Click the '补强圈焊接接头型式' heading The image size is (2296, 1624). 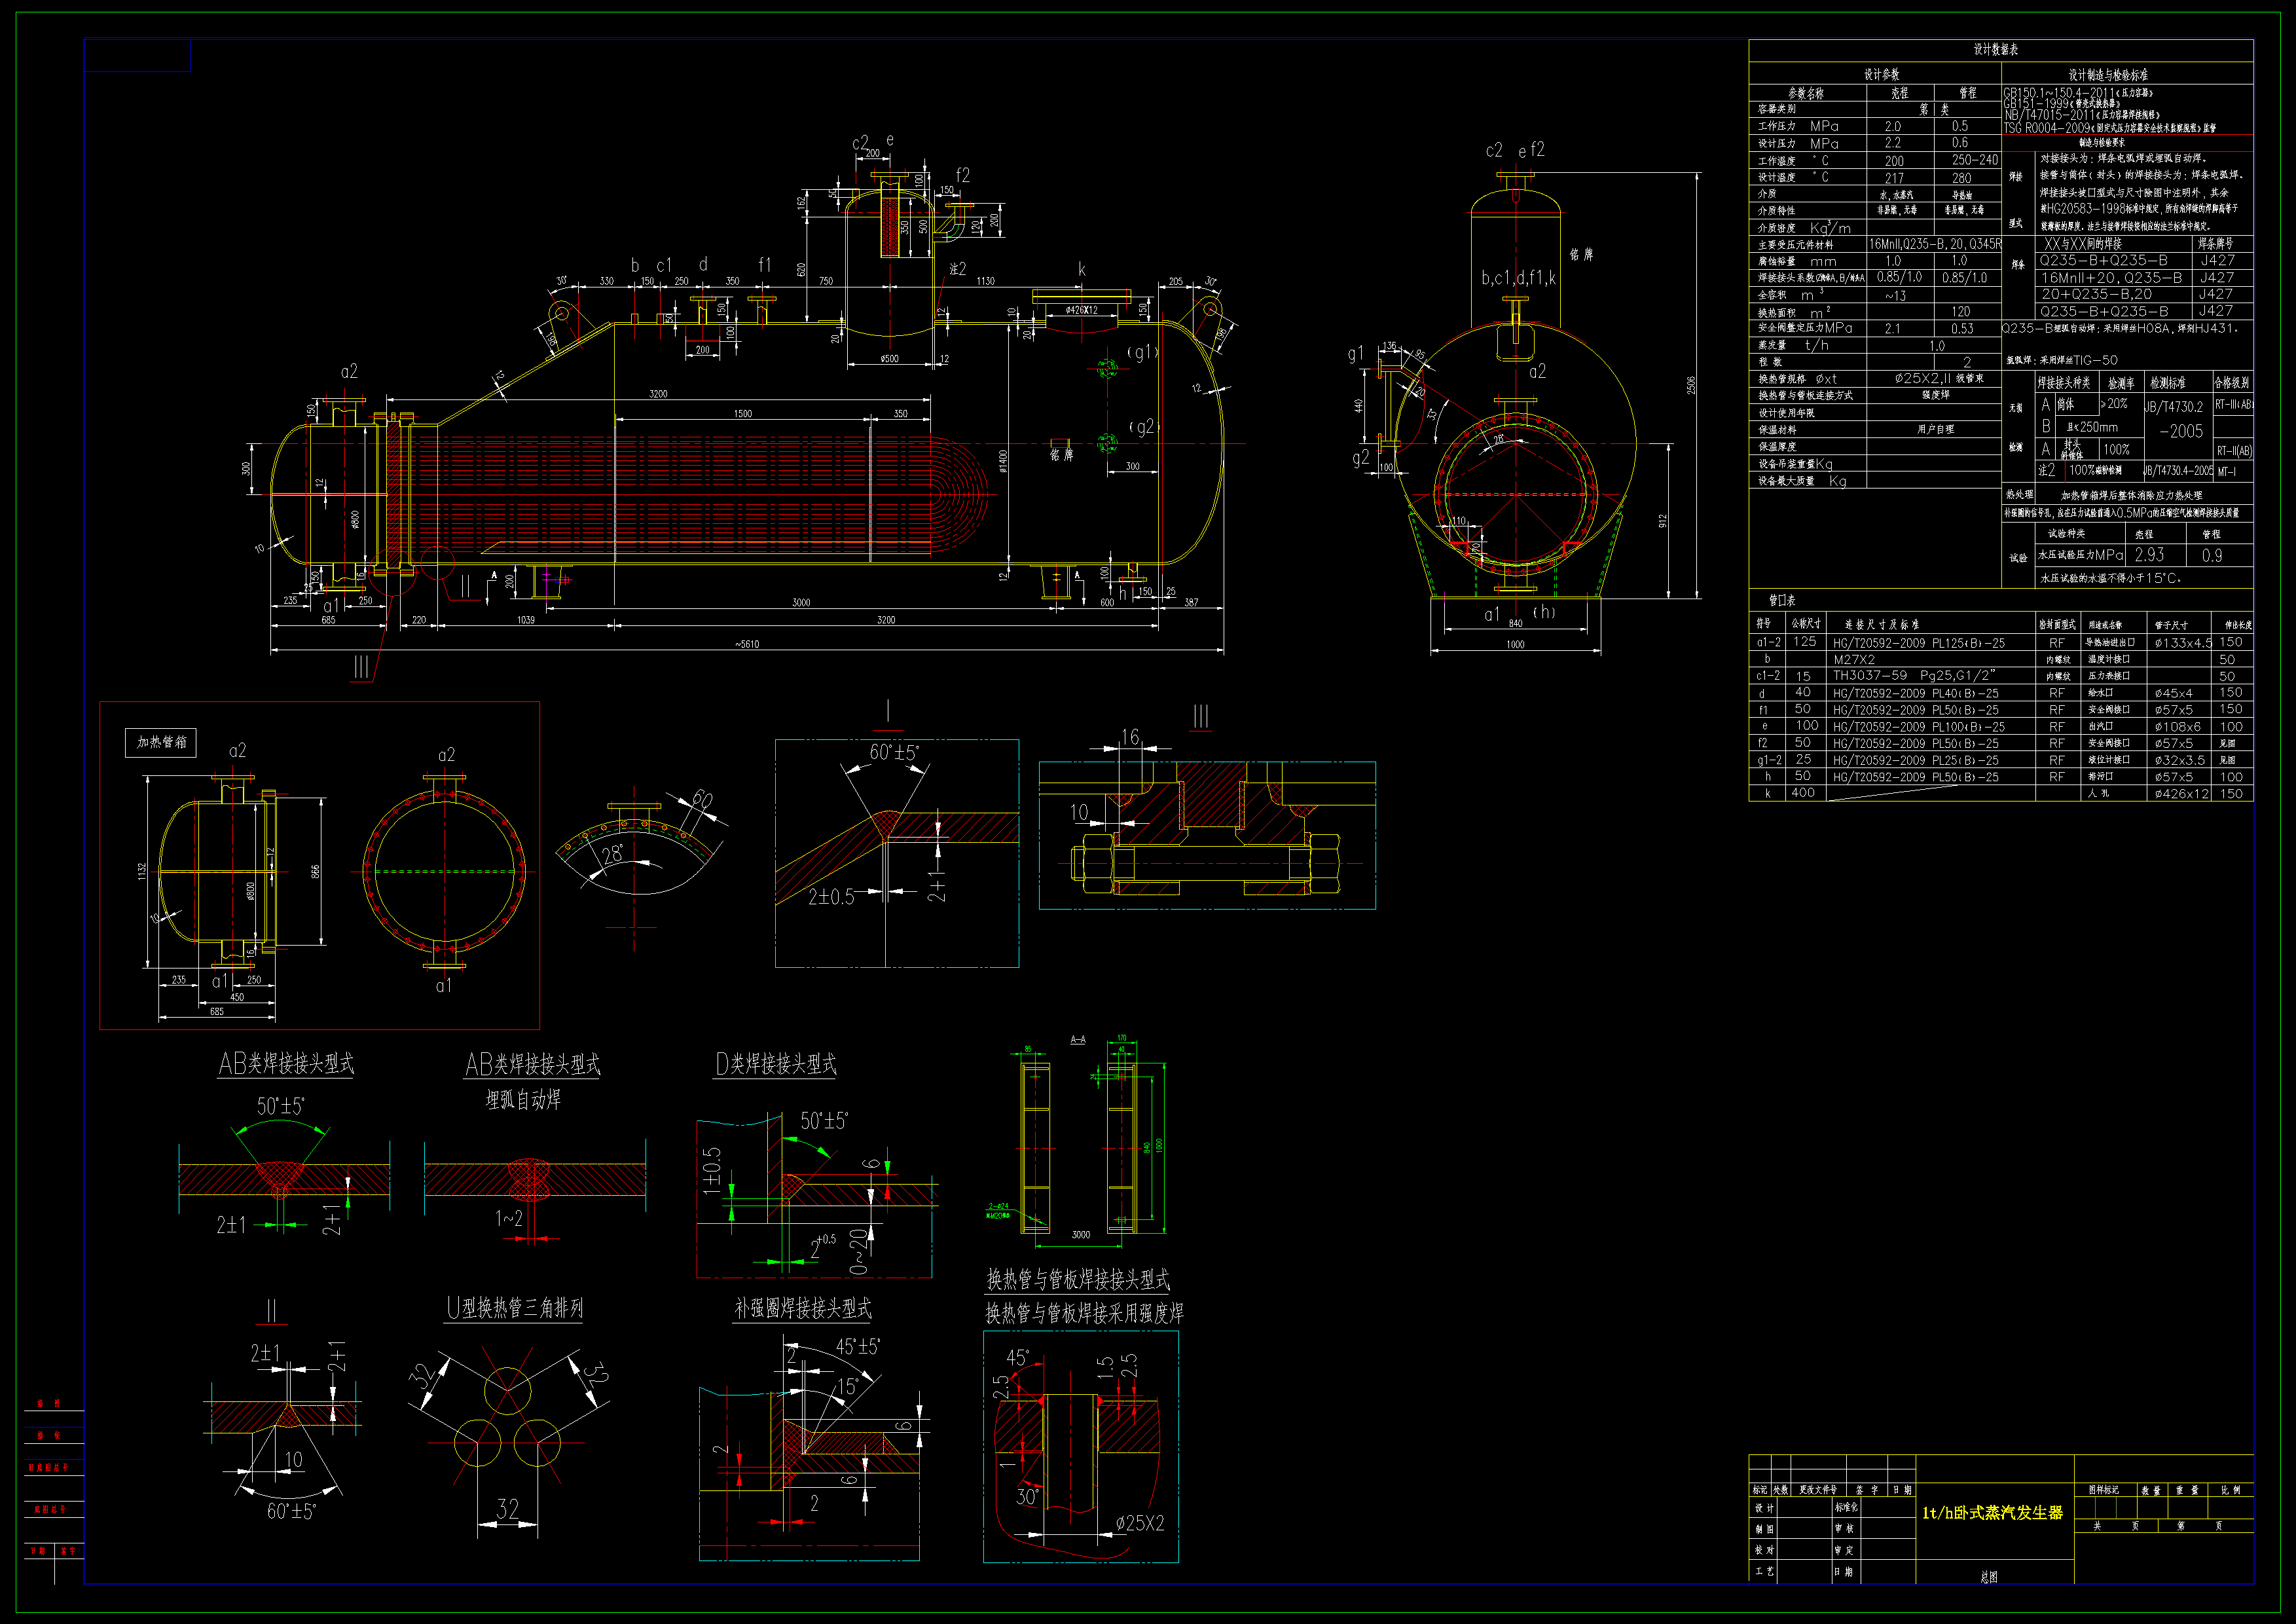click(x=803, y=1308)
